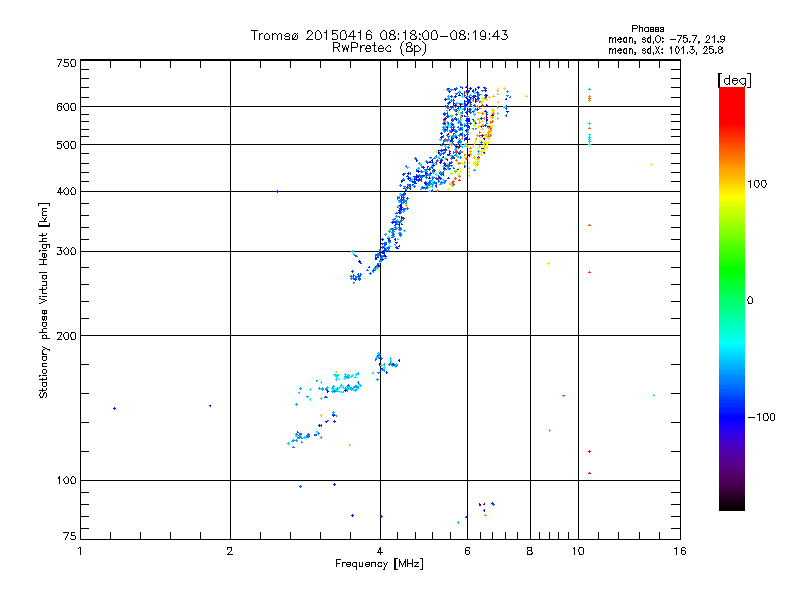Click the x-axis tick label '10'
The width and height of the screenshot is (800, 600).
pyautogui.click(x=578, y=551)
